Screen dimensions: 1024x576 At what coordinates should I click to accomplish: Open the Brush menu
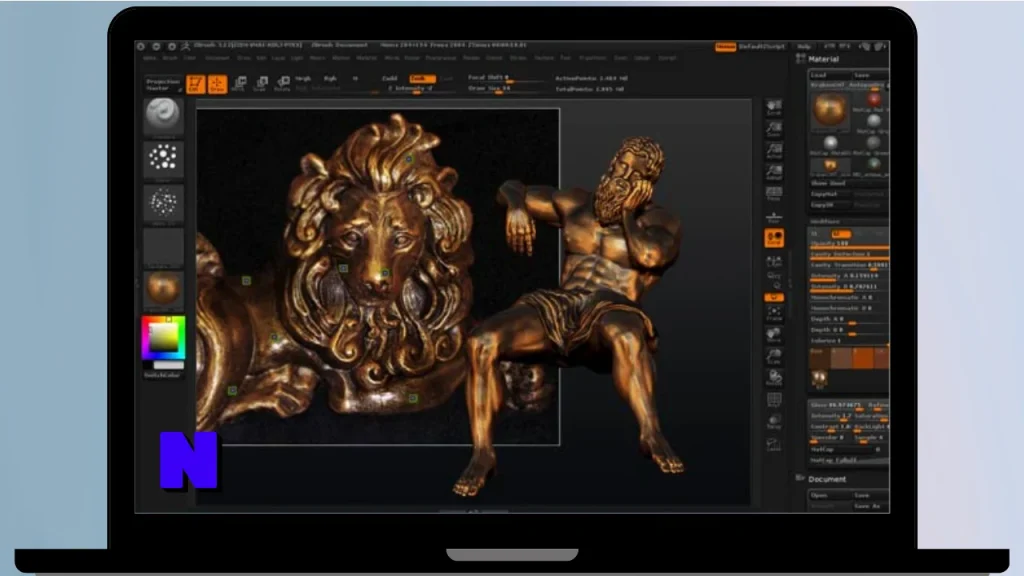170,58
